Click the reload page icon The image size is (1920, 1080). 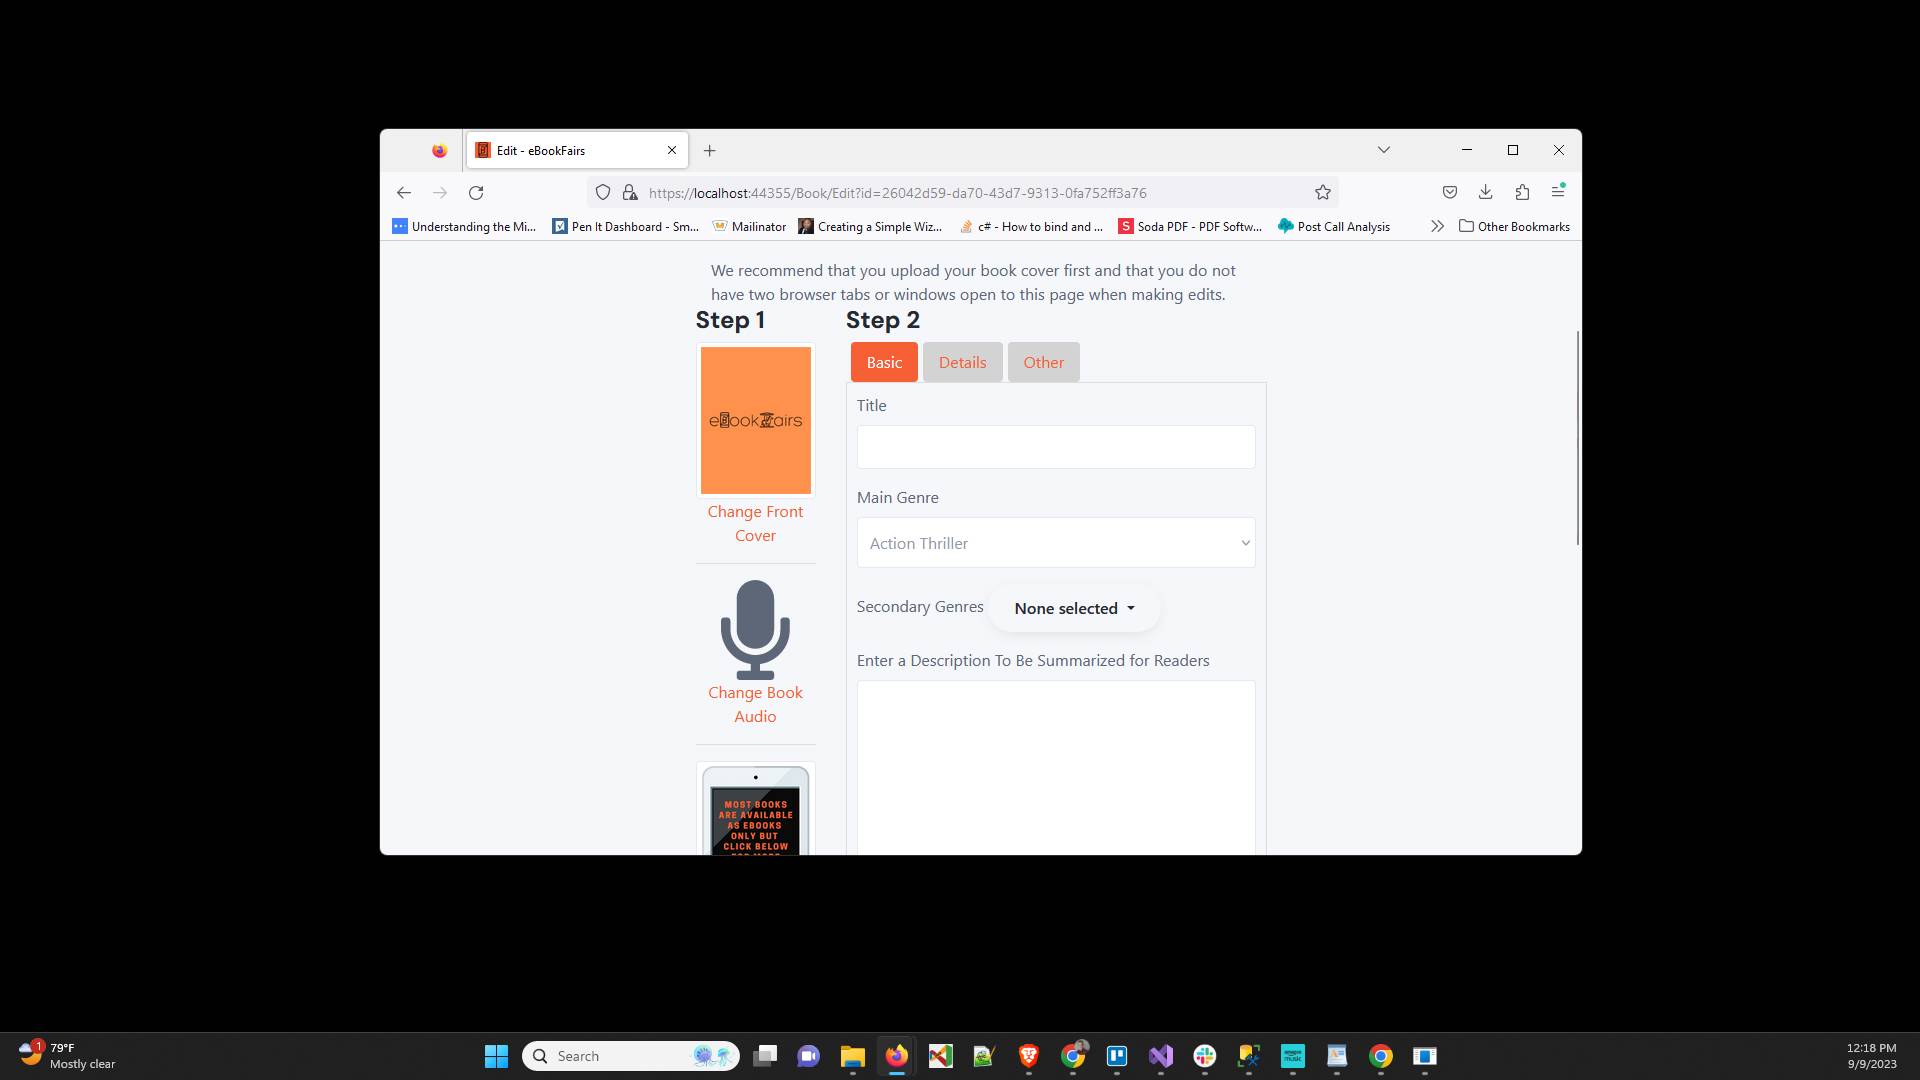tap(476, 192)
